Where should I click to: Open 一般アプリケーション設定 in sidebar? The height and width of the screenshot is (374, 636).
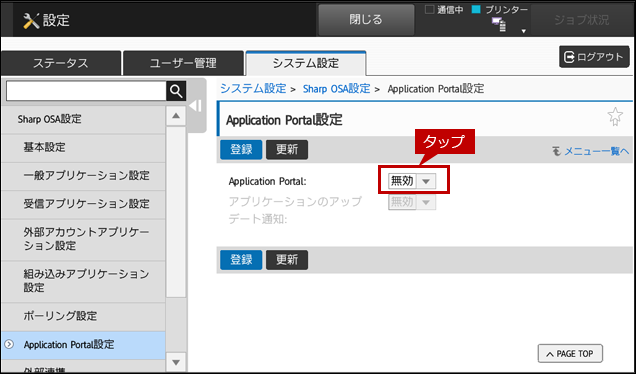point(83,176)
